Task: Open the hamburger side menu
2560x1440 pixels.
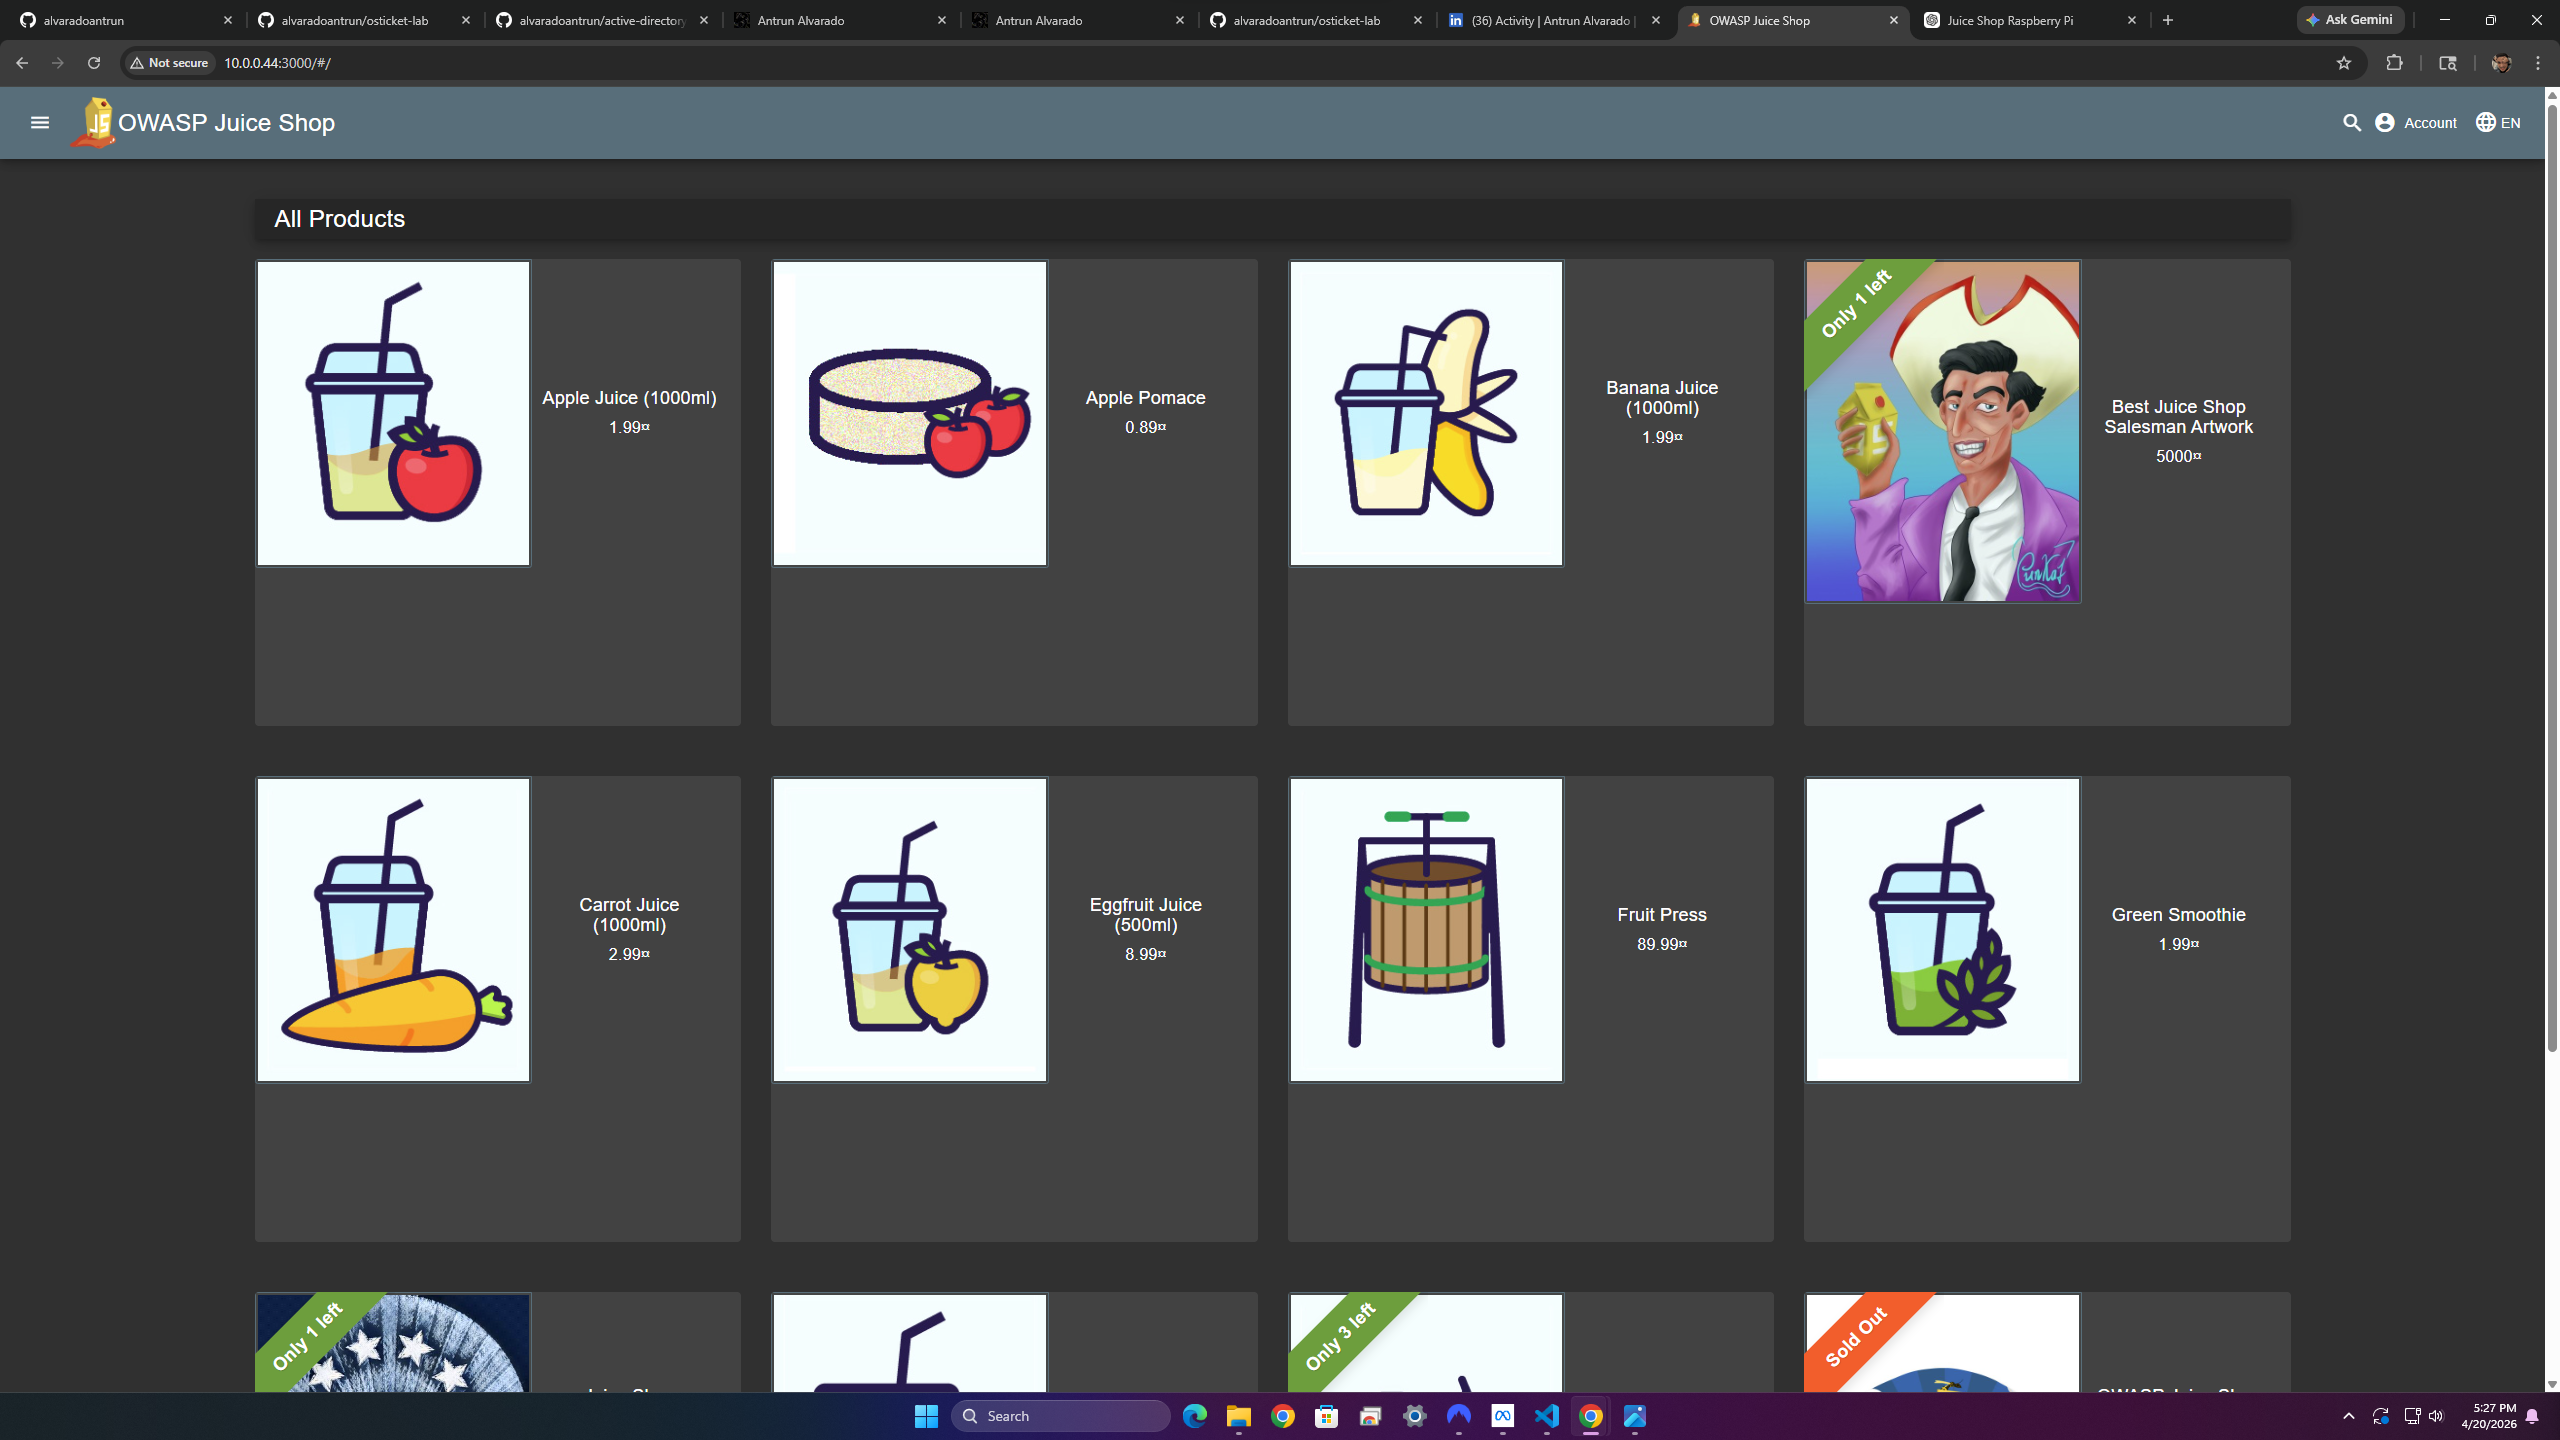Action: point(40,122)
